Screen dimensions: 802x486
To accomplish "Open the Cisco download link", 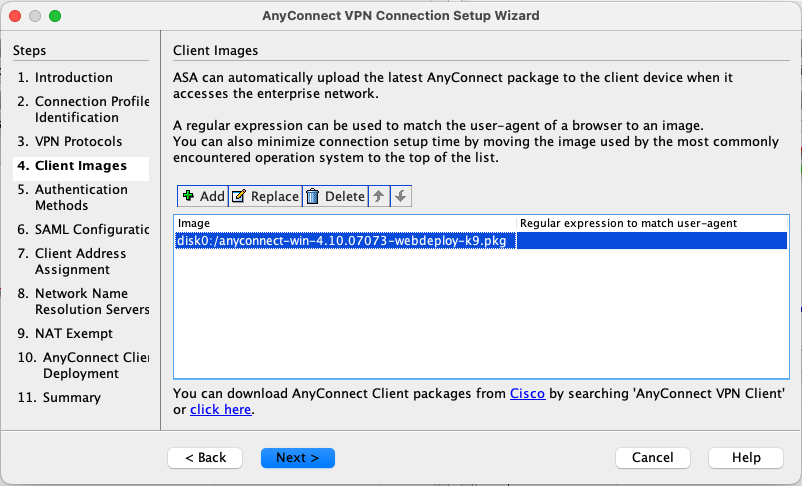I will coord(527,393).
